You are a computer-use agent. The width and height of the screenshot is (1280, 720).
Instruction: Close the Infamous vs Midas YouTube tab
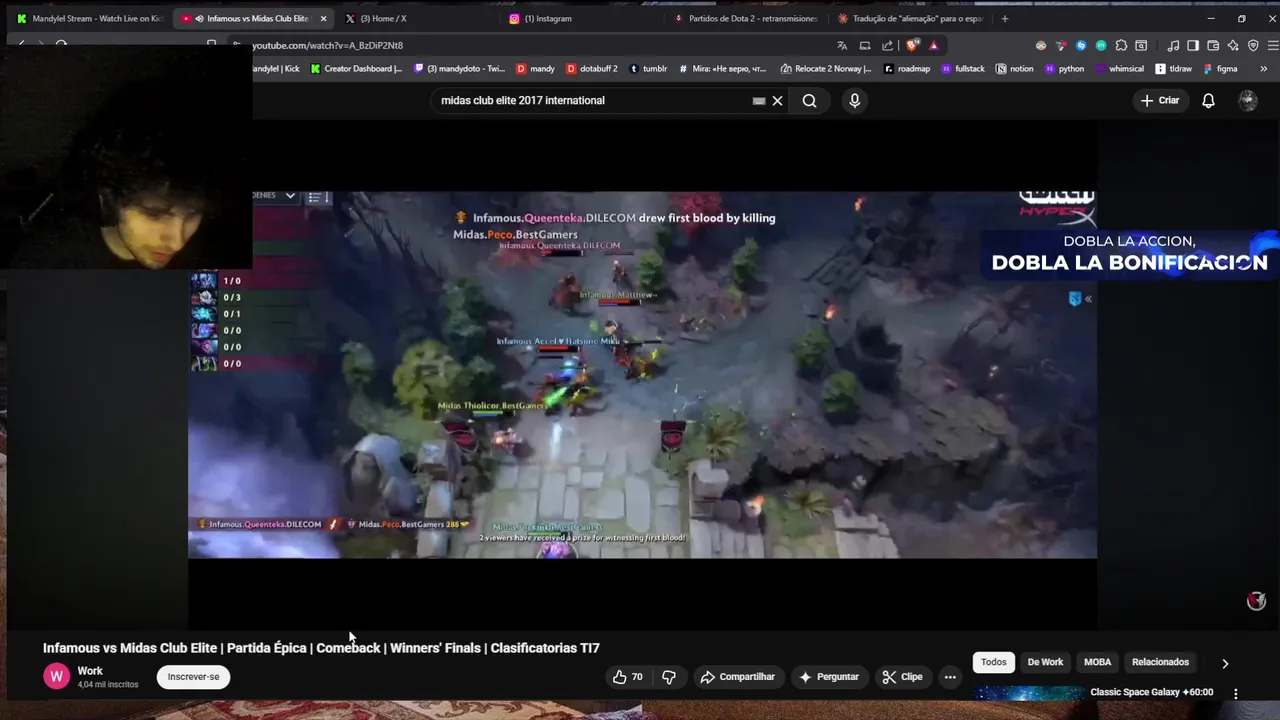click(323, 18)
